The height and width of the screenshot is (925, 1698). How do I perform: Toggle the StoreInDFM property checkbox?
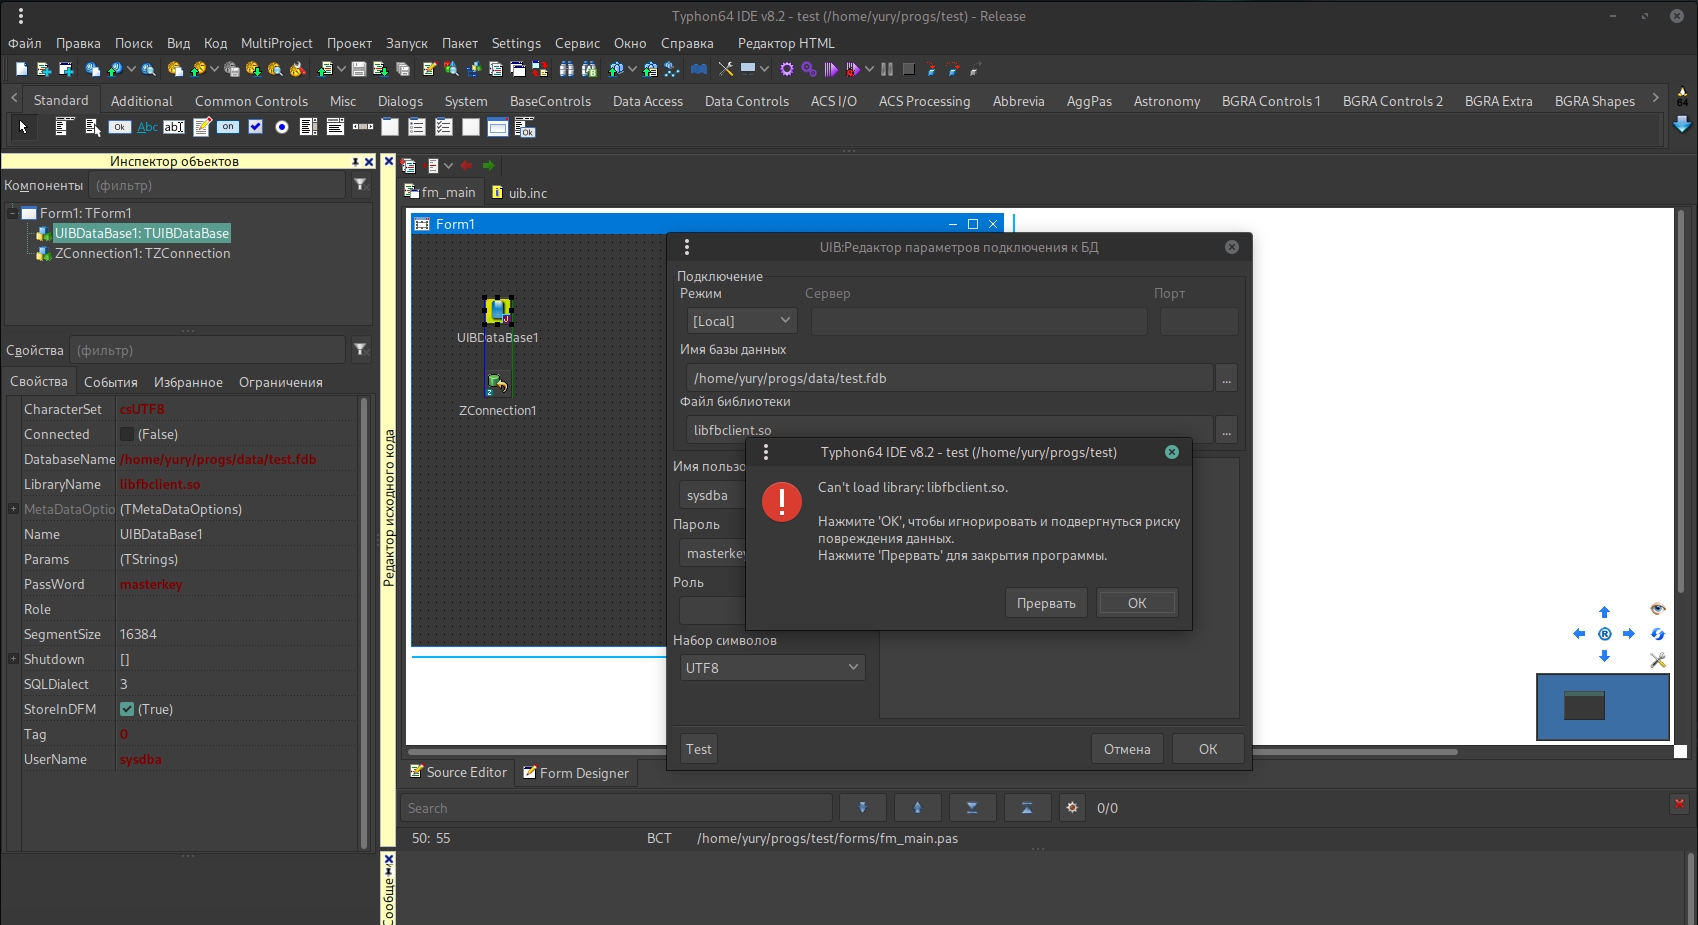coord(127,709)
